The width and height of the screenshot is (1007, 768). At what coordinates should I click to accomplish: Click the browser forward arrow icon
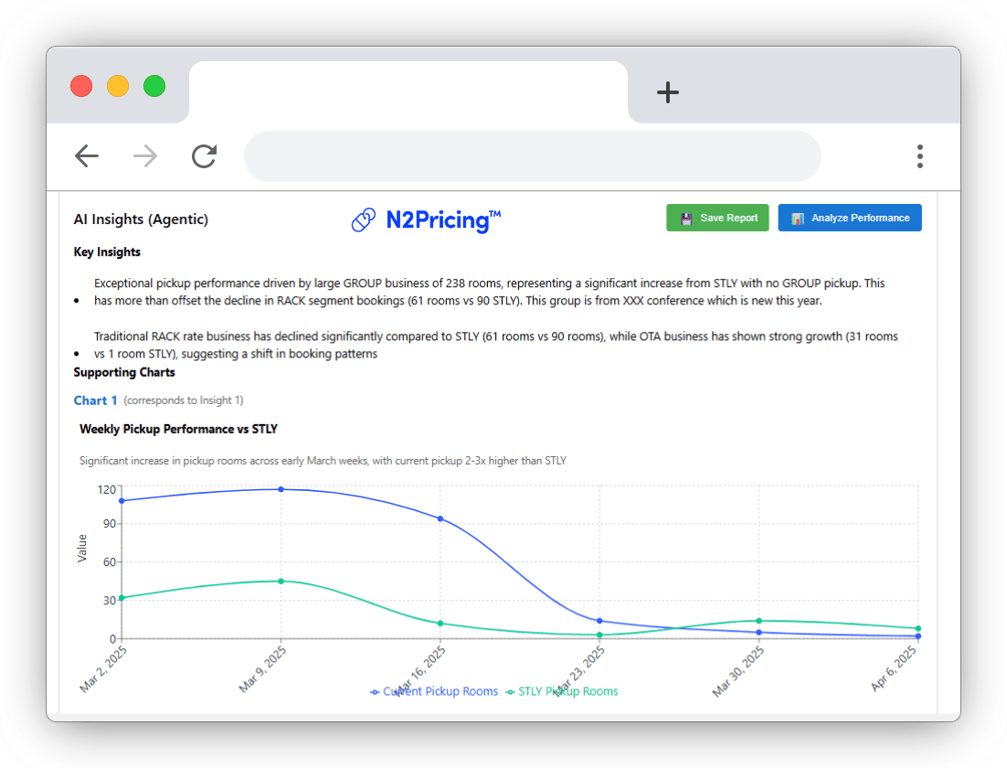(x=145, y=156)
